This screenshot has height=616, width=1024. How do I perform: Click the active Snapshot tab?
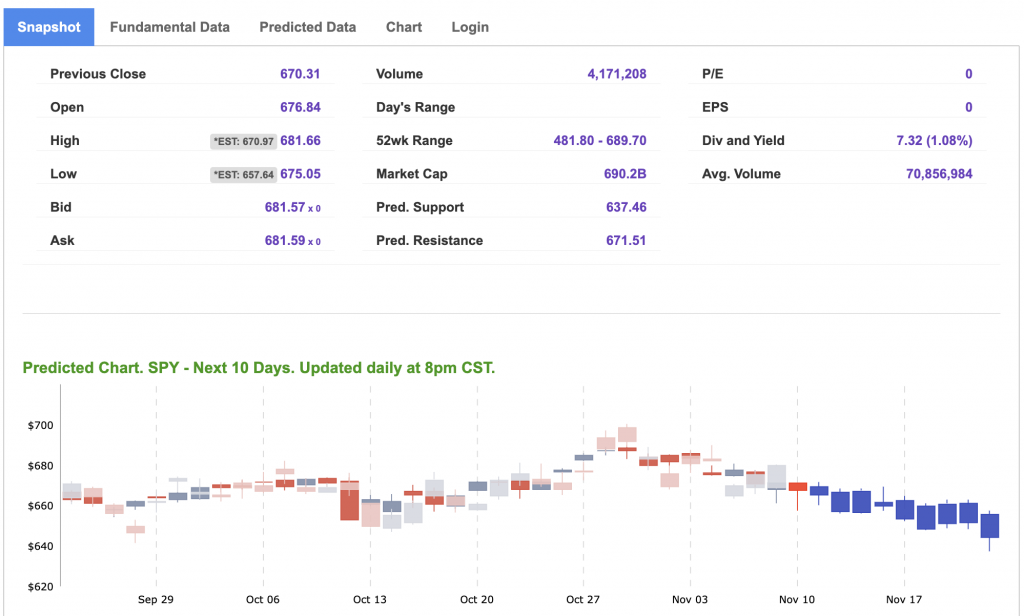coord(49,27)
